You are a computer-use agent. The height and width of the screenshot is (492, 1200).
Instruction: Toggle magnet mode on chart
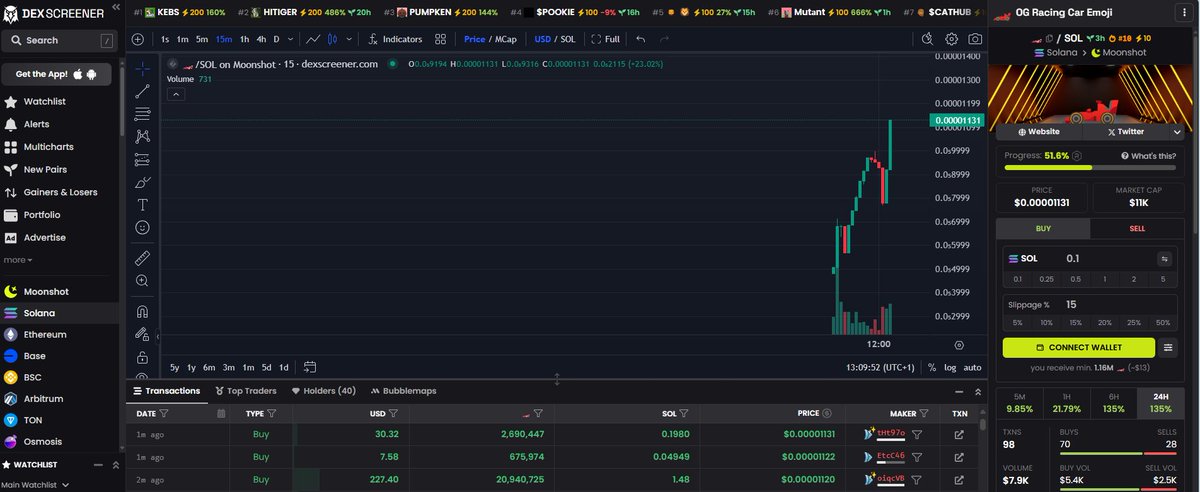click(142, 311)
